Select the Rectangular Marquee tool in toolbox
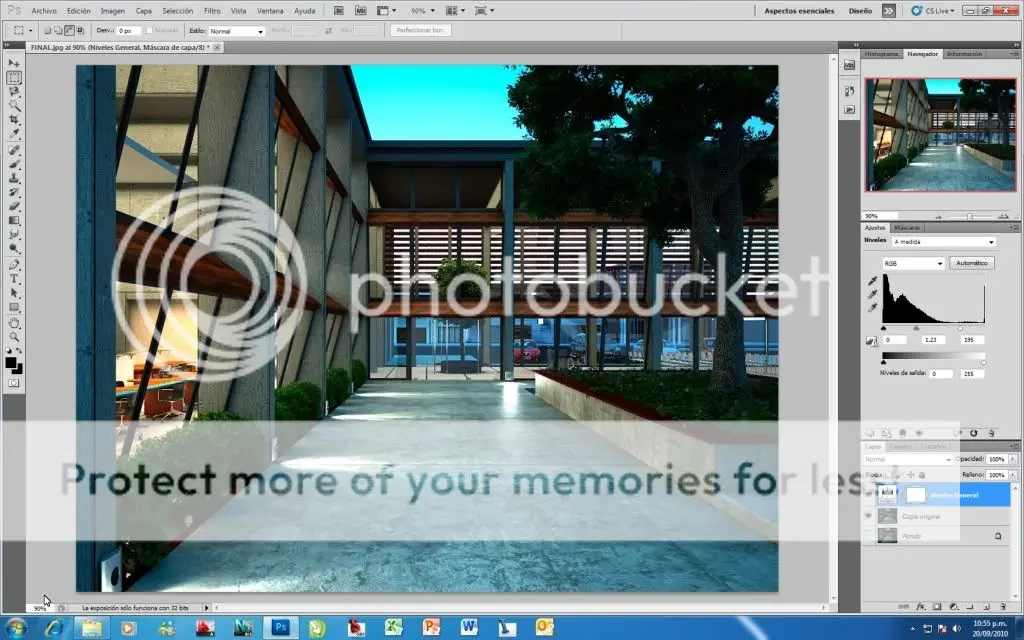 [14, 78]
